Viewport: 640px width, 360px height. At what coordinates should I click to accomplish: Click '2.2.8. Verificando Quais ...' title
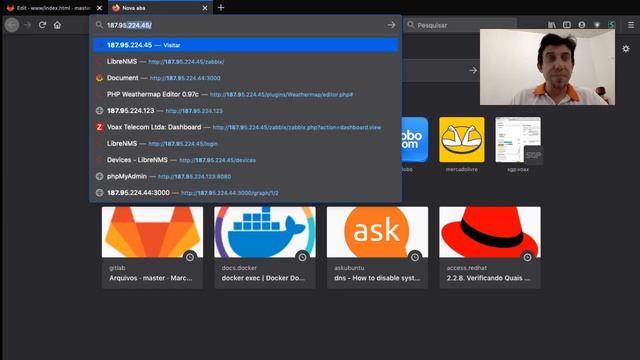coord(488,278)
